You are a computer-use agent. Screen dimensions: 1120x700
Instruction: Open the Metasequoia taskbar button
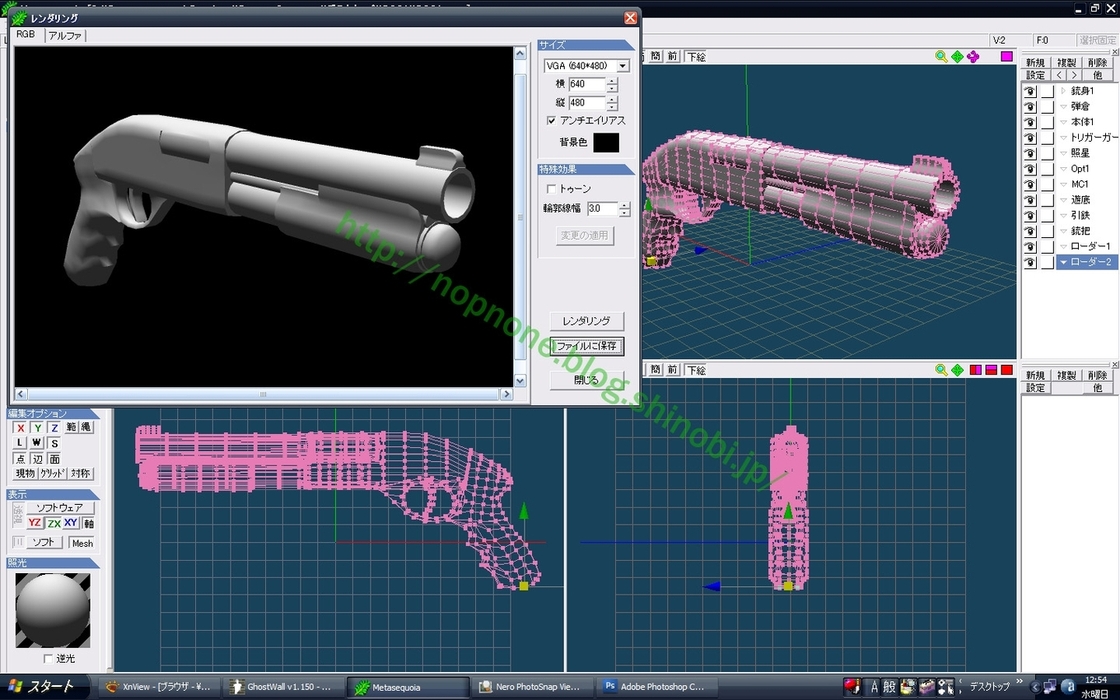(x=408, y=687)
